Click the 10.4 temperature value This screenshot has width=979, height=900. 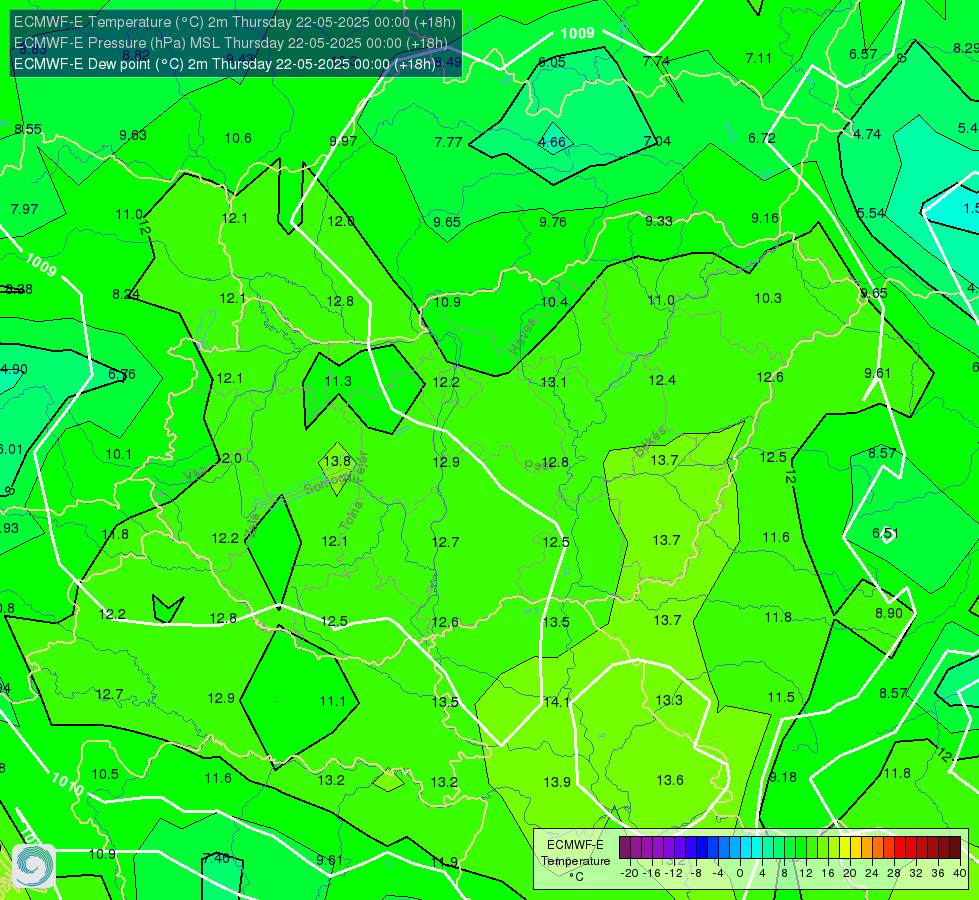point(554,303)
